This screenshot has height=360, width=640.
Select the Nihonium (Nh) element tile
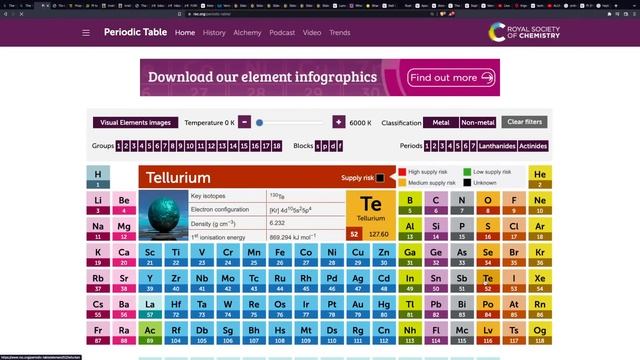[x=410, y=333]
